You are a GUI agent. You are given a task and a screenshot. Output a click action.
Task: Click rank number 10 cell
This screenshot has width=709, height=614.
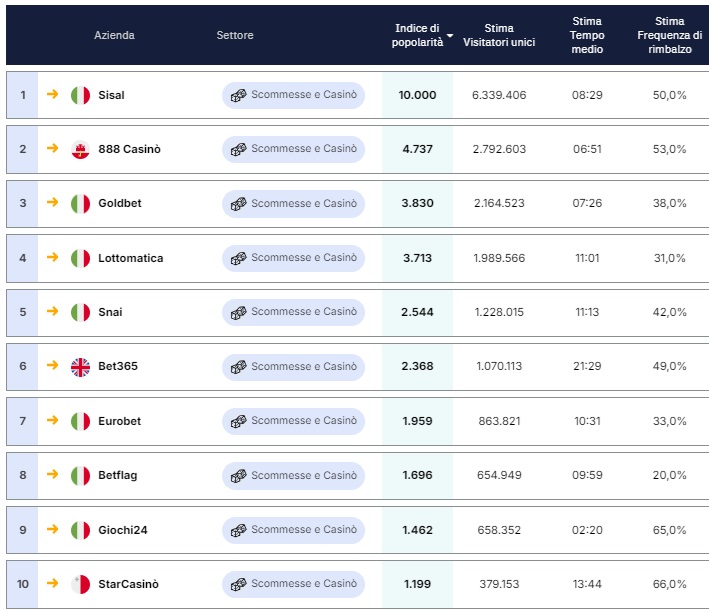(23, 584)
